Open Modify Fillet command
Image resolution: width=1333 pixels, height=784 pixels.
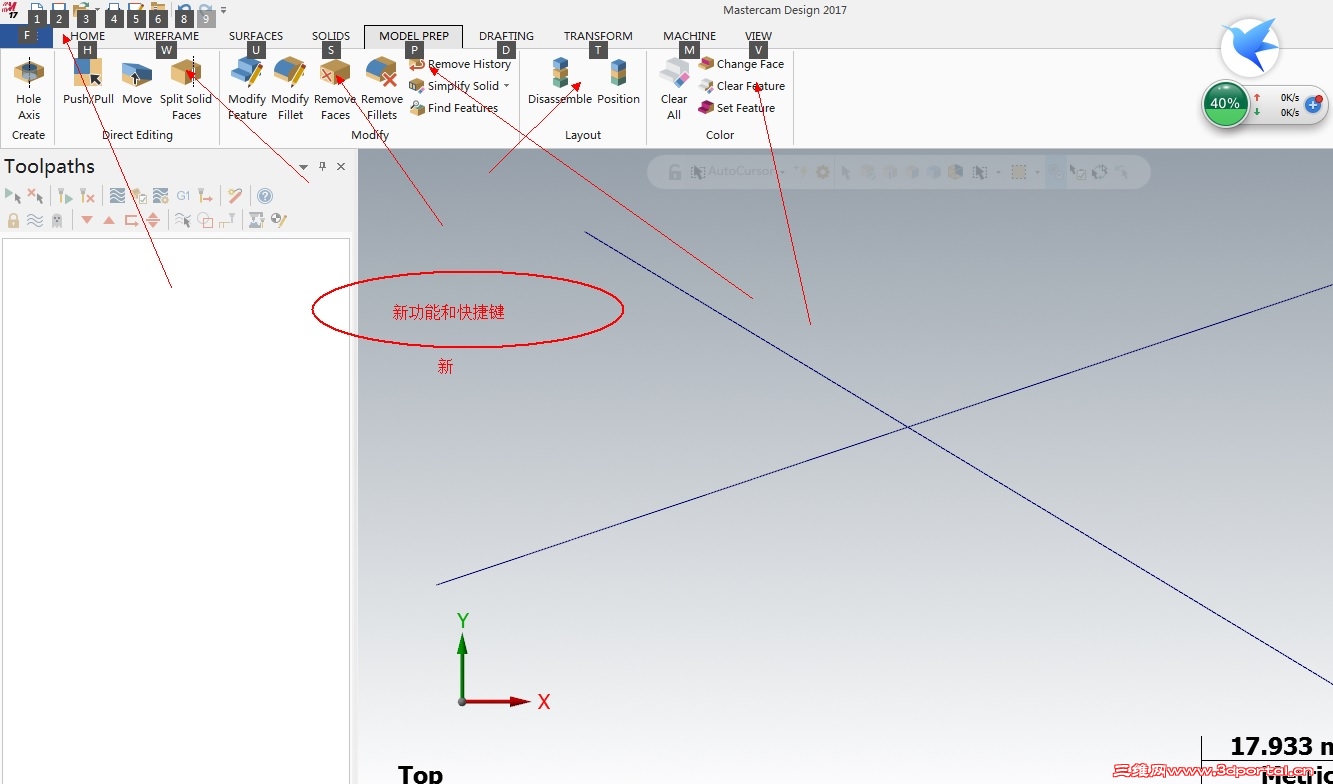coord(290,90)
